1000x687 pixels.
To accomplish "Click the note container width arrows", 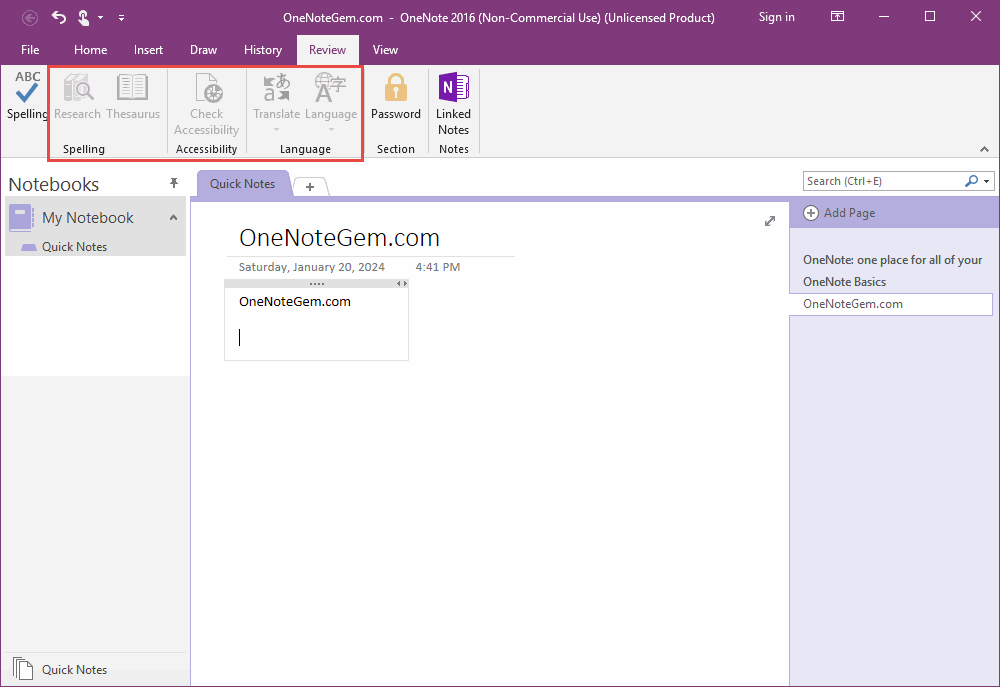I will 402,283.
